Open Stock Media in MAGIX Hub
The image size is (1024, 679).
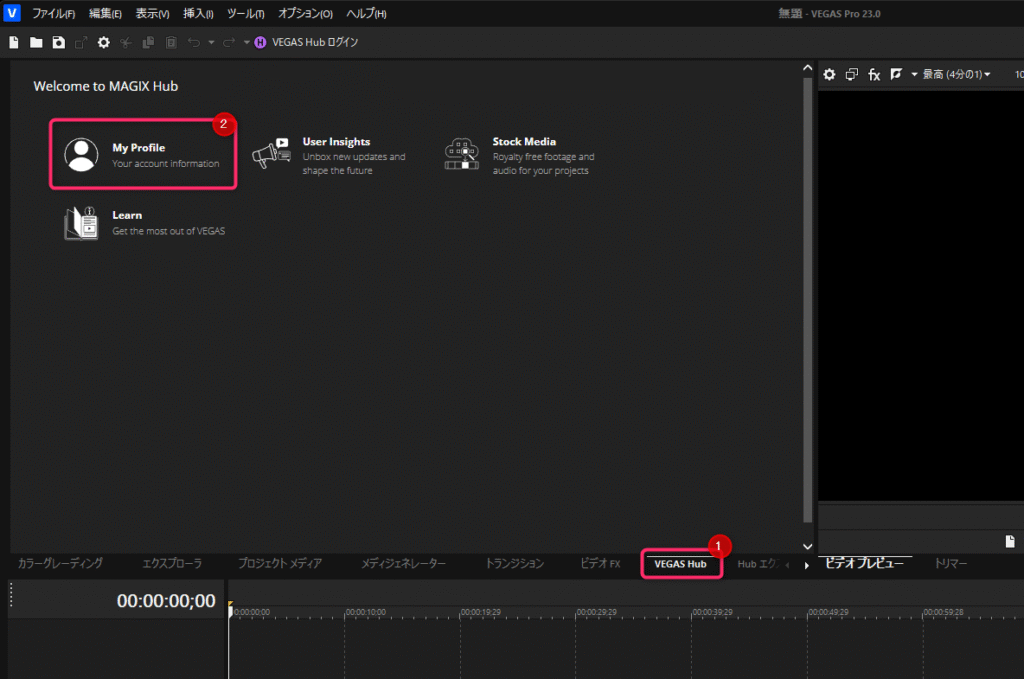523,155
